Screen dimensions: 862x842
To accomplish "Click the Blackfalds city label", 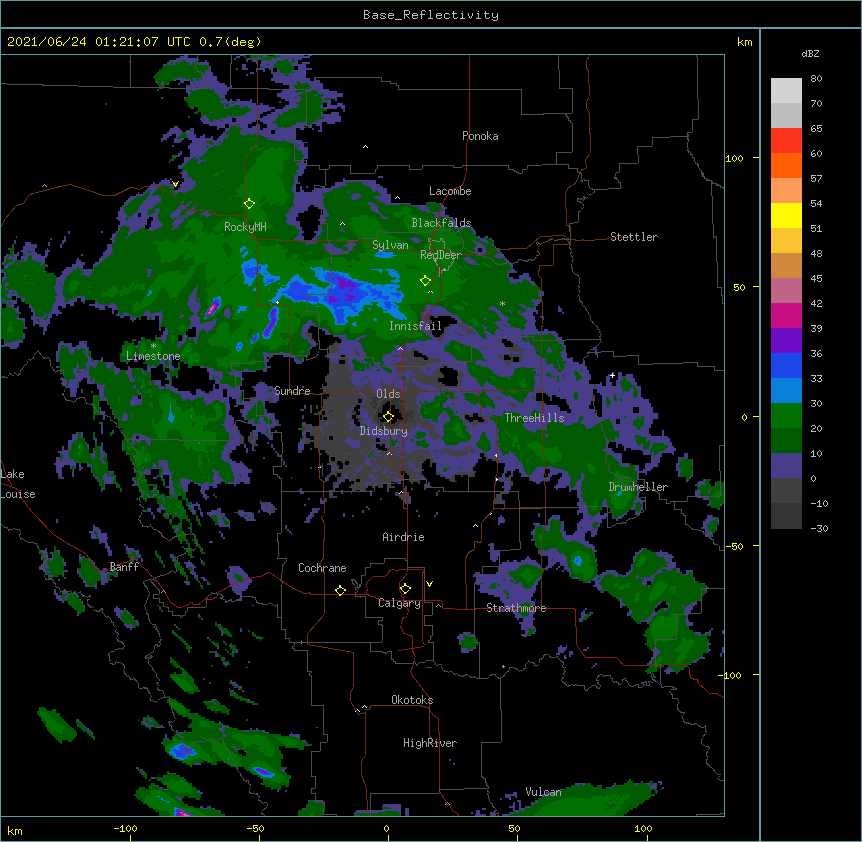I will click(x=441, y=223).
